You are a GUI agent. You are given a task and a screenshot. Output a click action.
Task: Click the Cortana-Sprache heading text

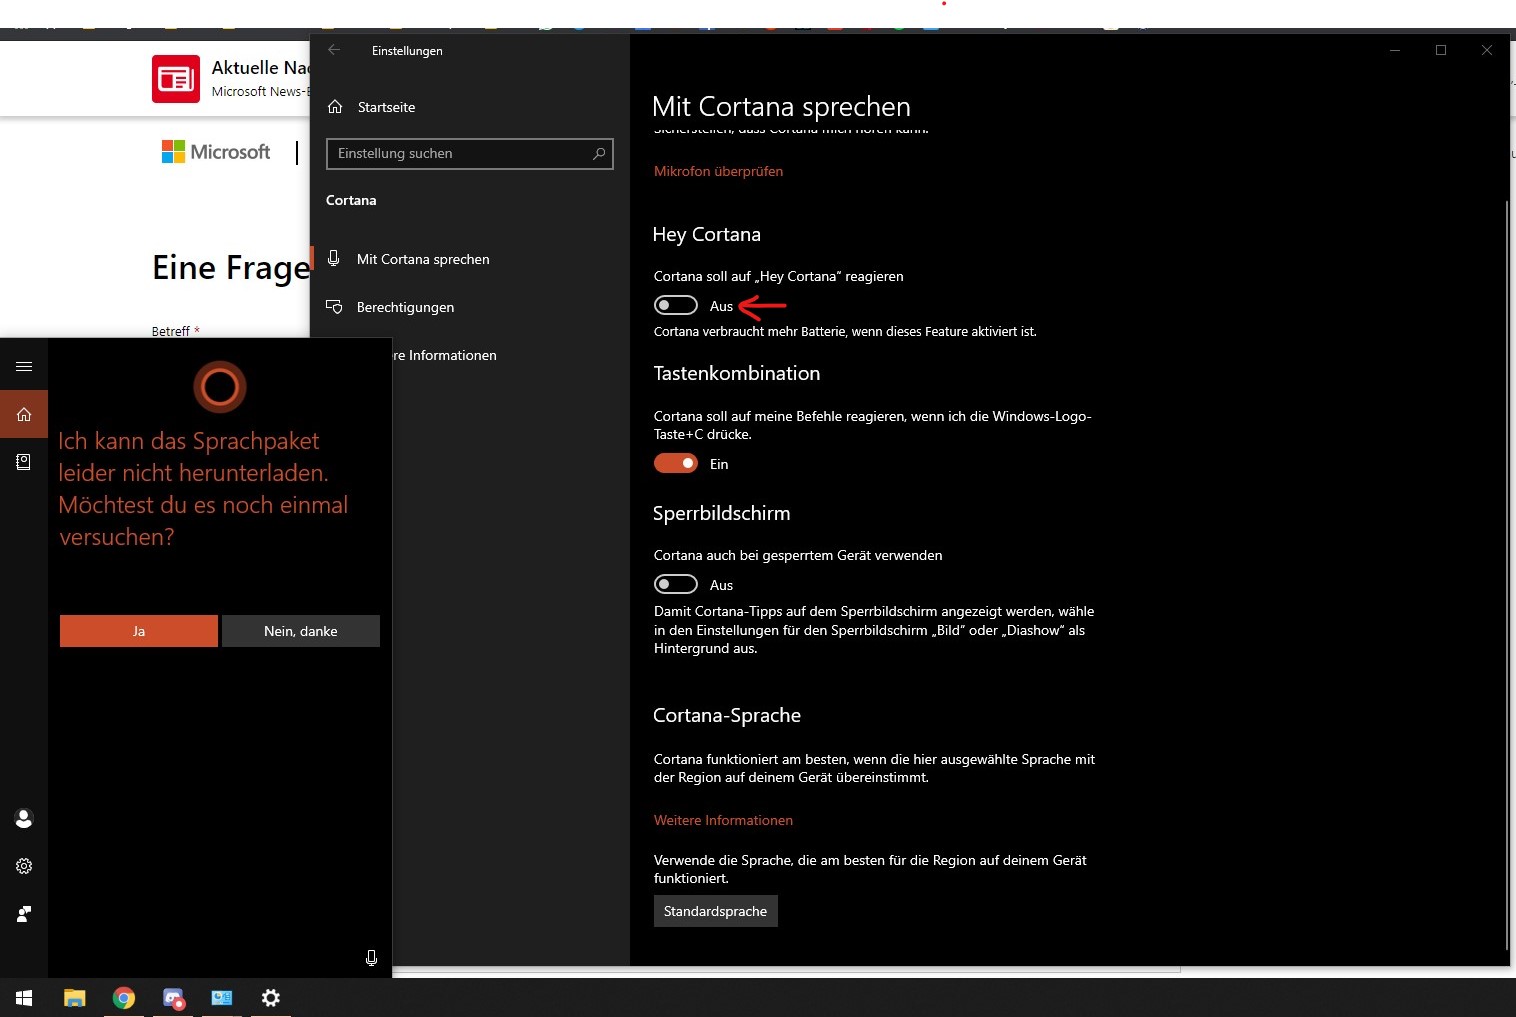pos(727,715)
